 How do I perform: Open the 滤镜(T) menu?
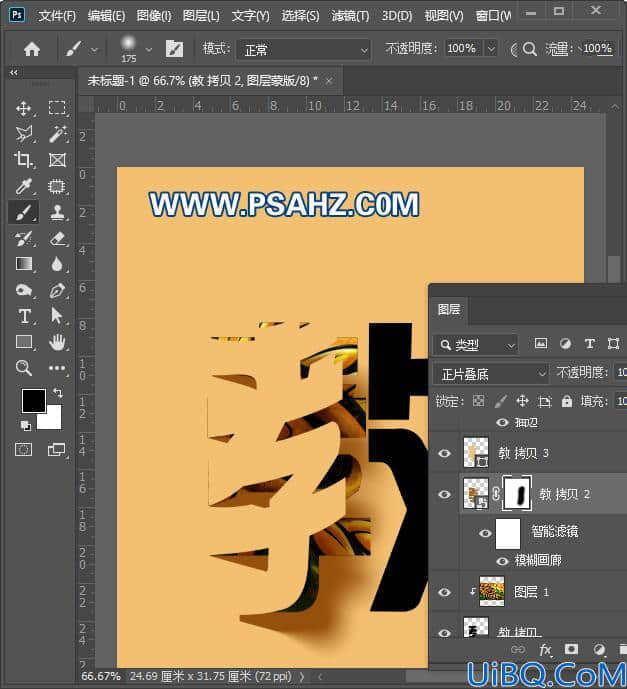[350, 16]
